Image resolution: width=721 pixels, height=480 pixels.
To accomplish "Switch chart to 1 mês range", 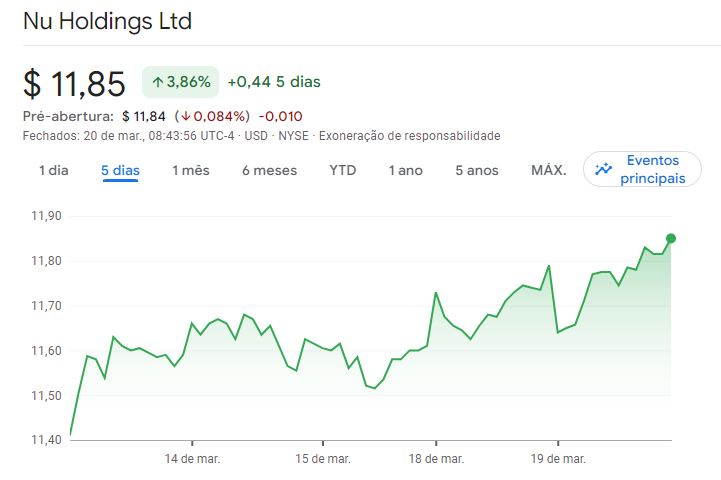I will [x=191, y=171].
